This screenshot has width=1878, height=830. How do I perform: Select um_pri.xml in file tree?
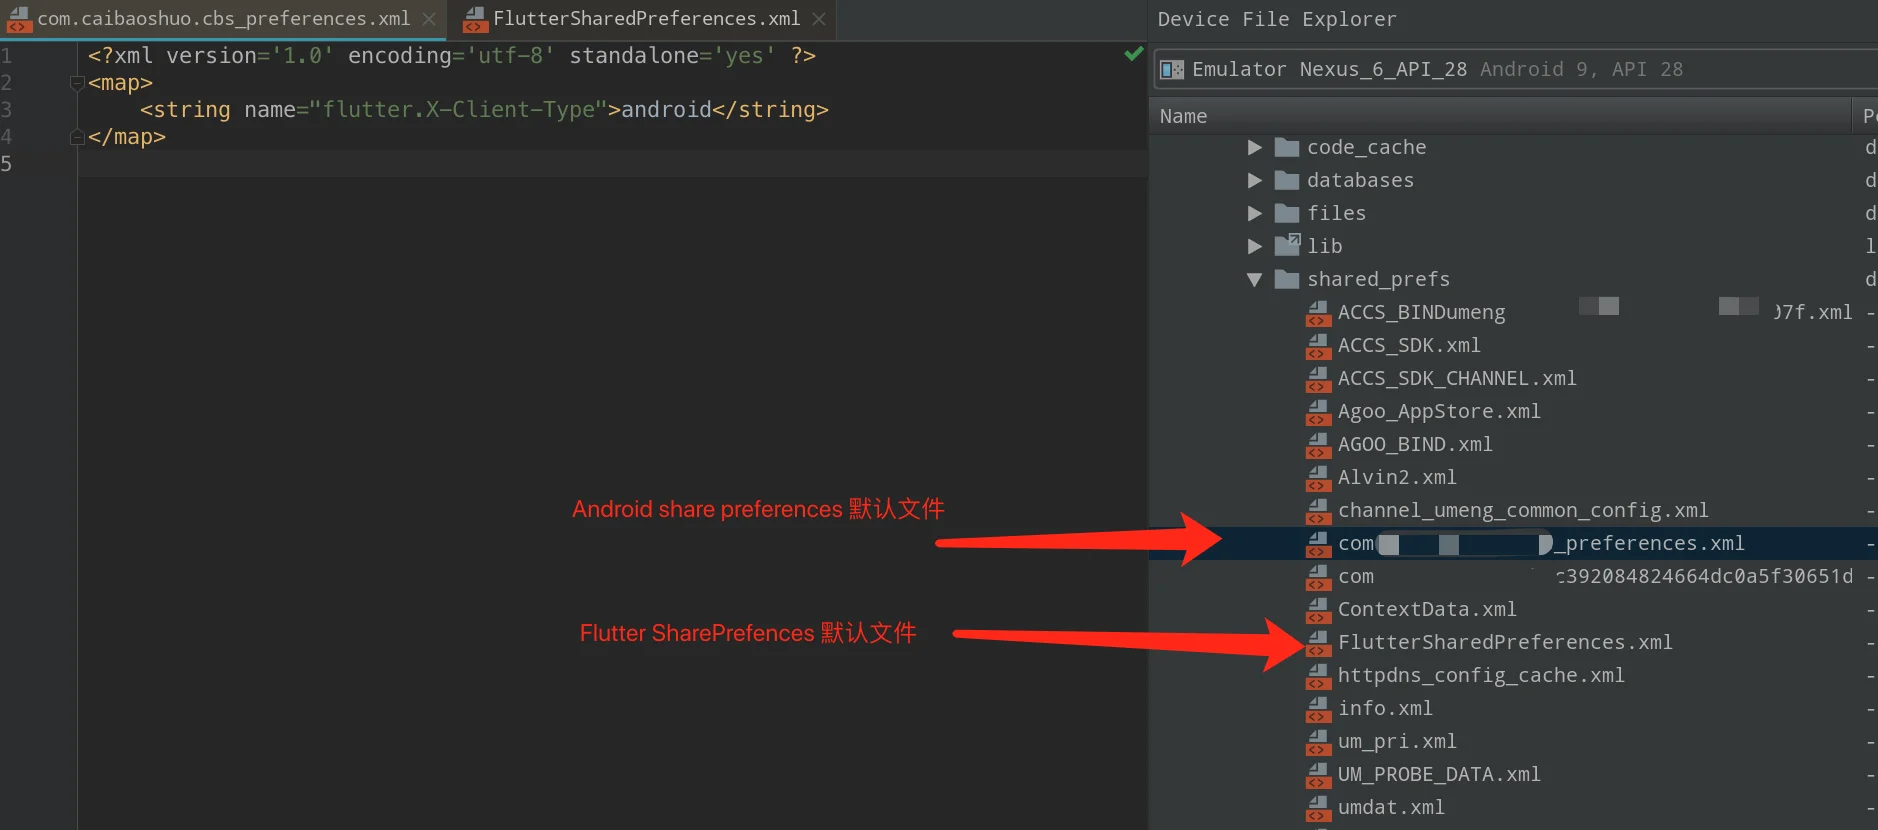tap(1397, 742)
